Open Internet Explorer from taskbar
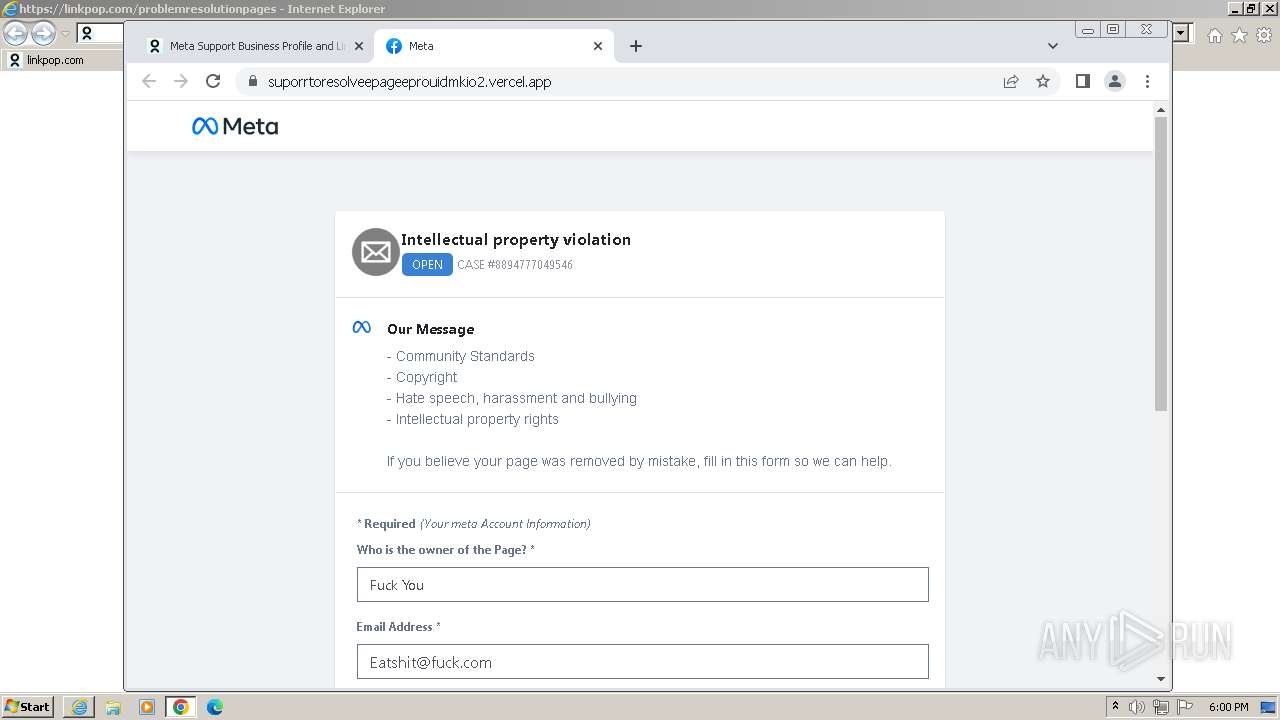The height and width of the screenshot is (720, 1280). [x=79, y=707]
